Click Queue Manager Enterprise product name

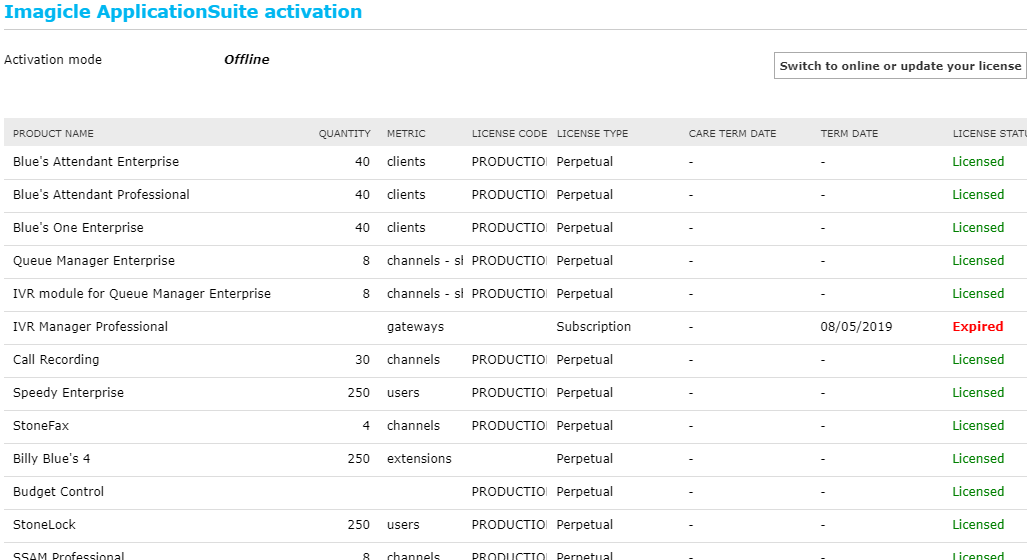point(94,261)
